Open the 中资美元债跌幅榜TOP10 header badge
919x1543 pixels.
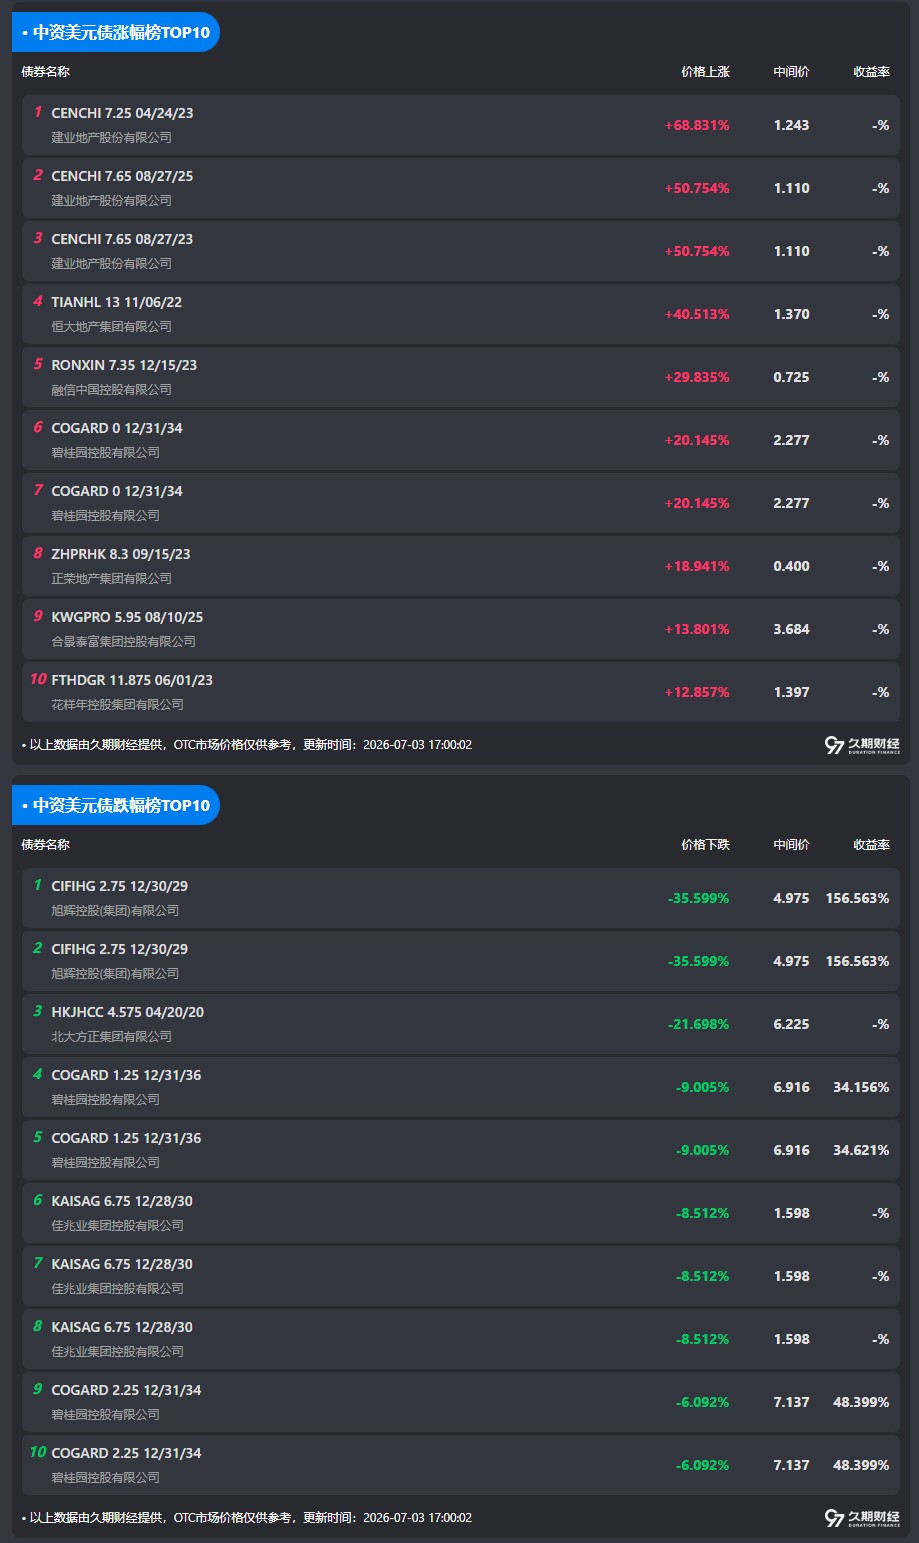pos(116,805)
